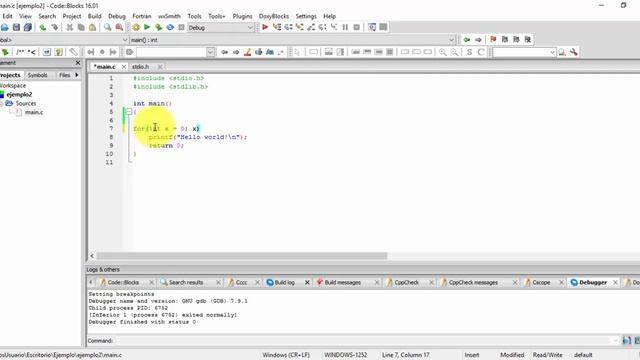Close the Management panel
Screen dimensions: 640x360
(x=78, y=63)
